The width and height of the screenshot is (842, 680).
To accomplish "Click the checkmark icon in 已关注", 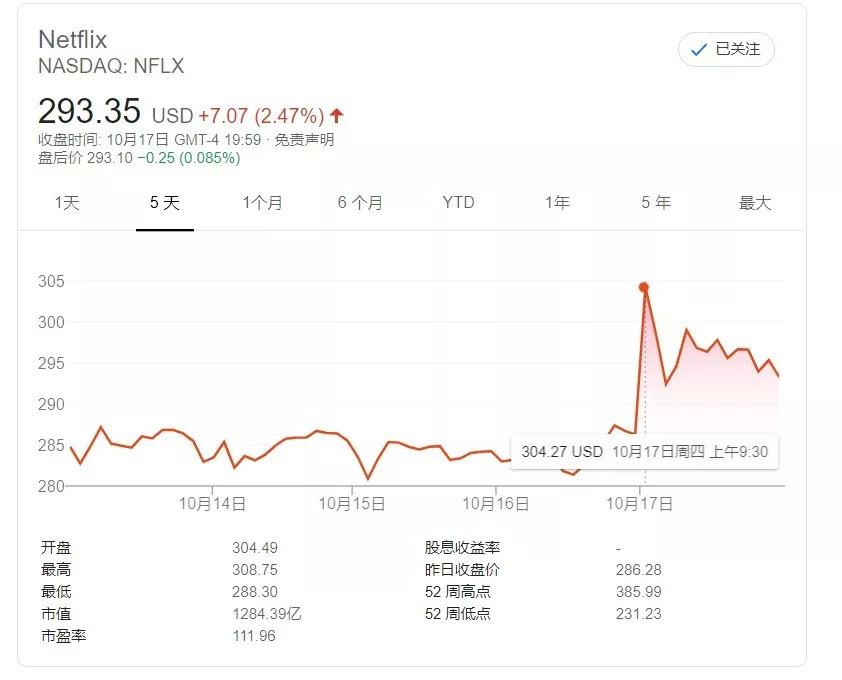I will [x=700, y=49].
